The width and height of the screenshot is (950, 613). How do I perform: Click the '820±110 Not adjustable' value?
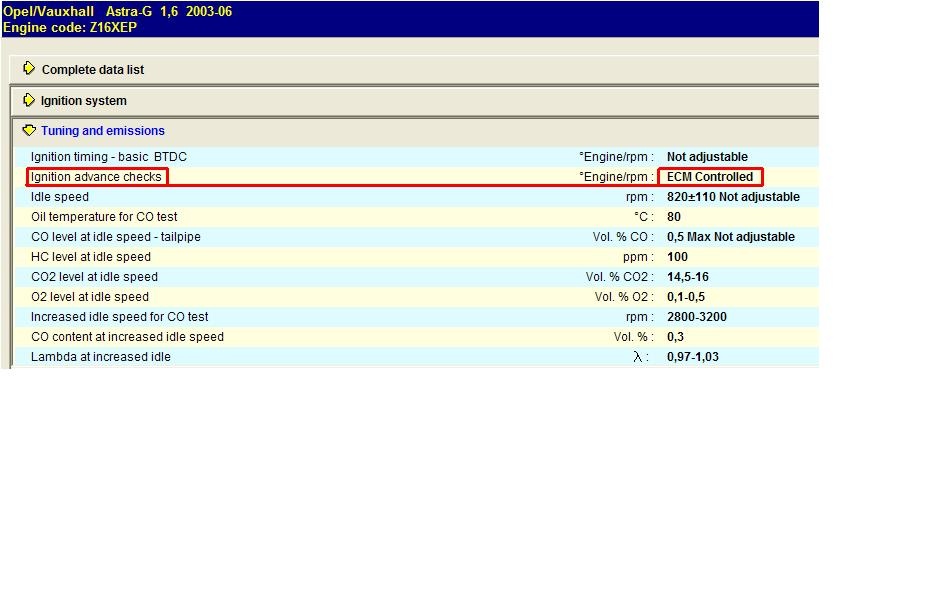coord(733,197)
